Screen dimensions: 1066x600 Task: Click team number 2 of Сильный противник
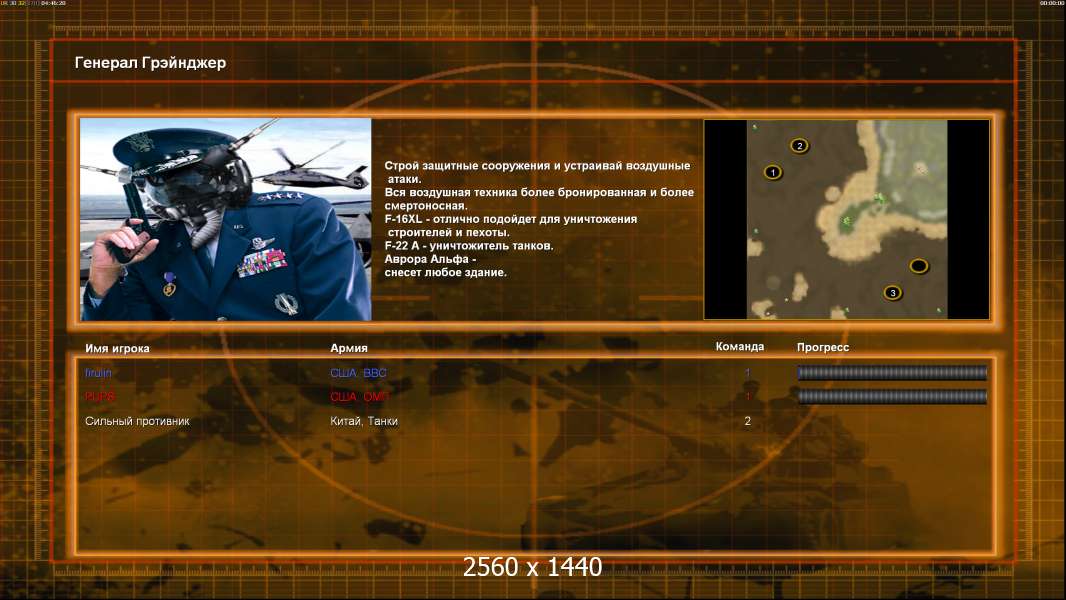pyautogui.click(x=747, y=421)
